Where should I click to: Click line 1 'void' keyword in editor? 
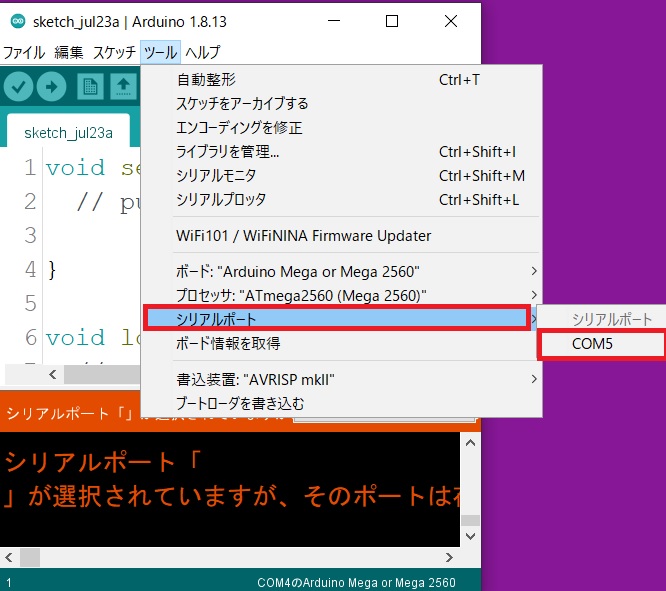(x=75, y=167)
